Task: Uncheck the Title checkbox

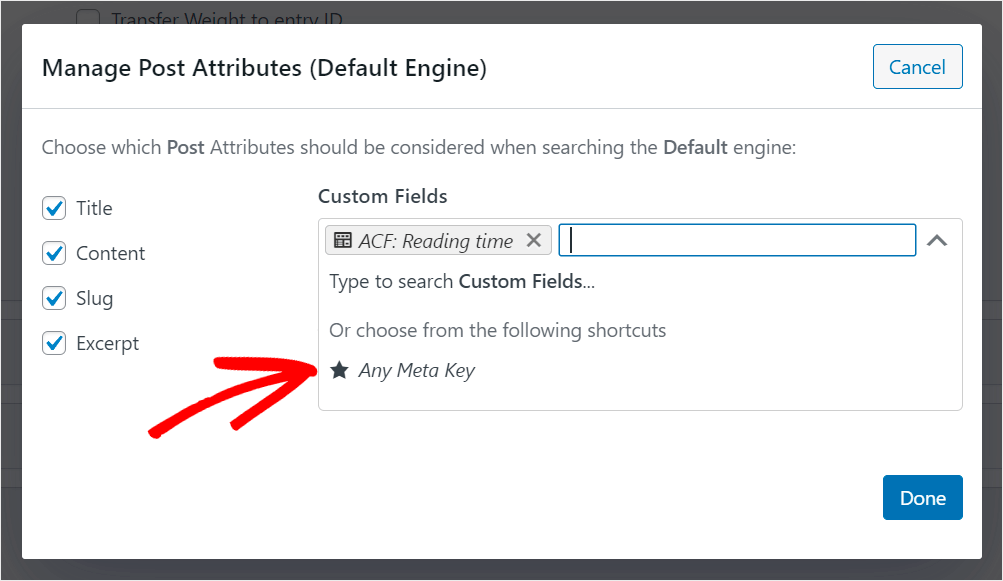Action: 54,208
